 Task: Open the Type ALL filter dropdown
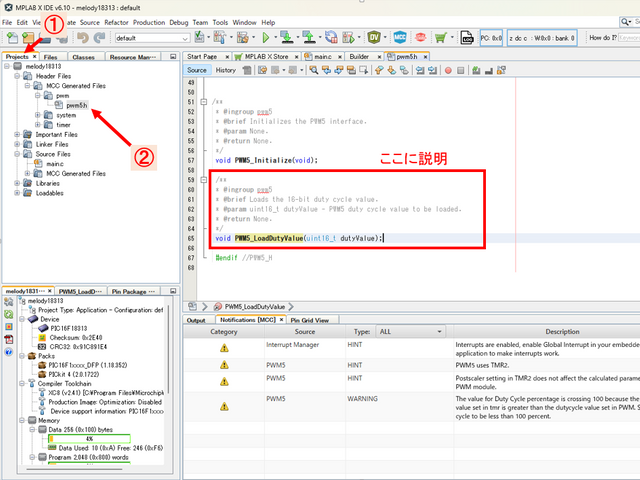(412, 331)
